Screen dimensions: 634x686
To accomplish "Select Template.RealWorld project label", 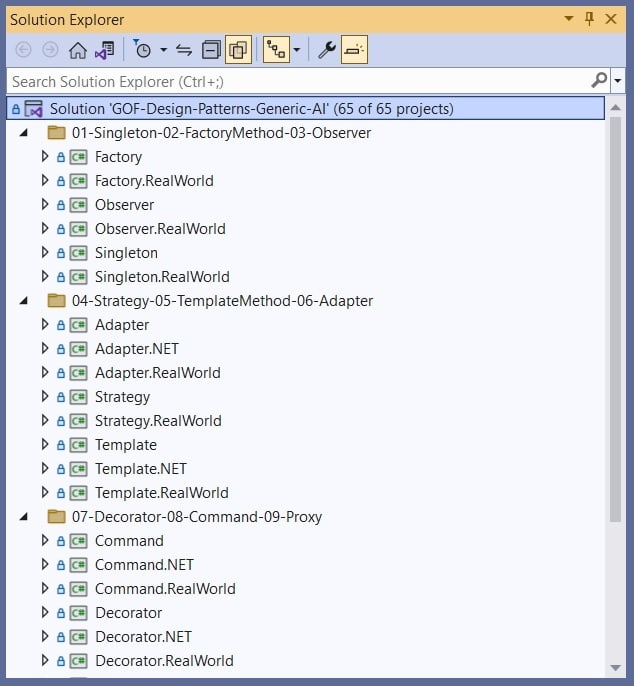I will (162, 493).
